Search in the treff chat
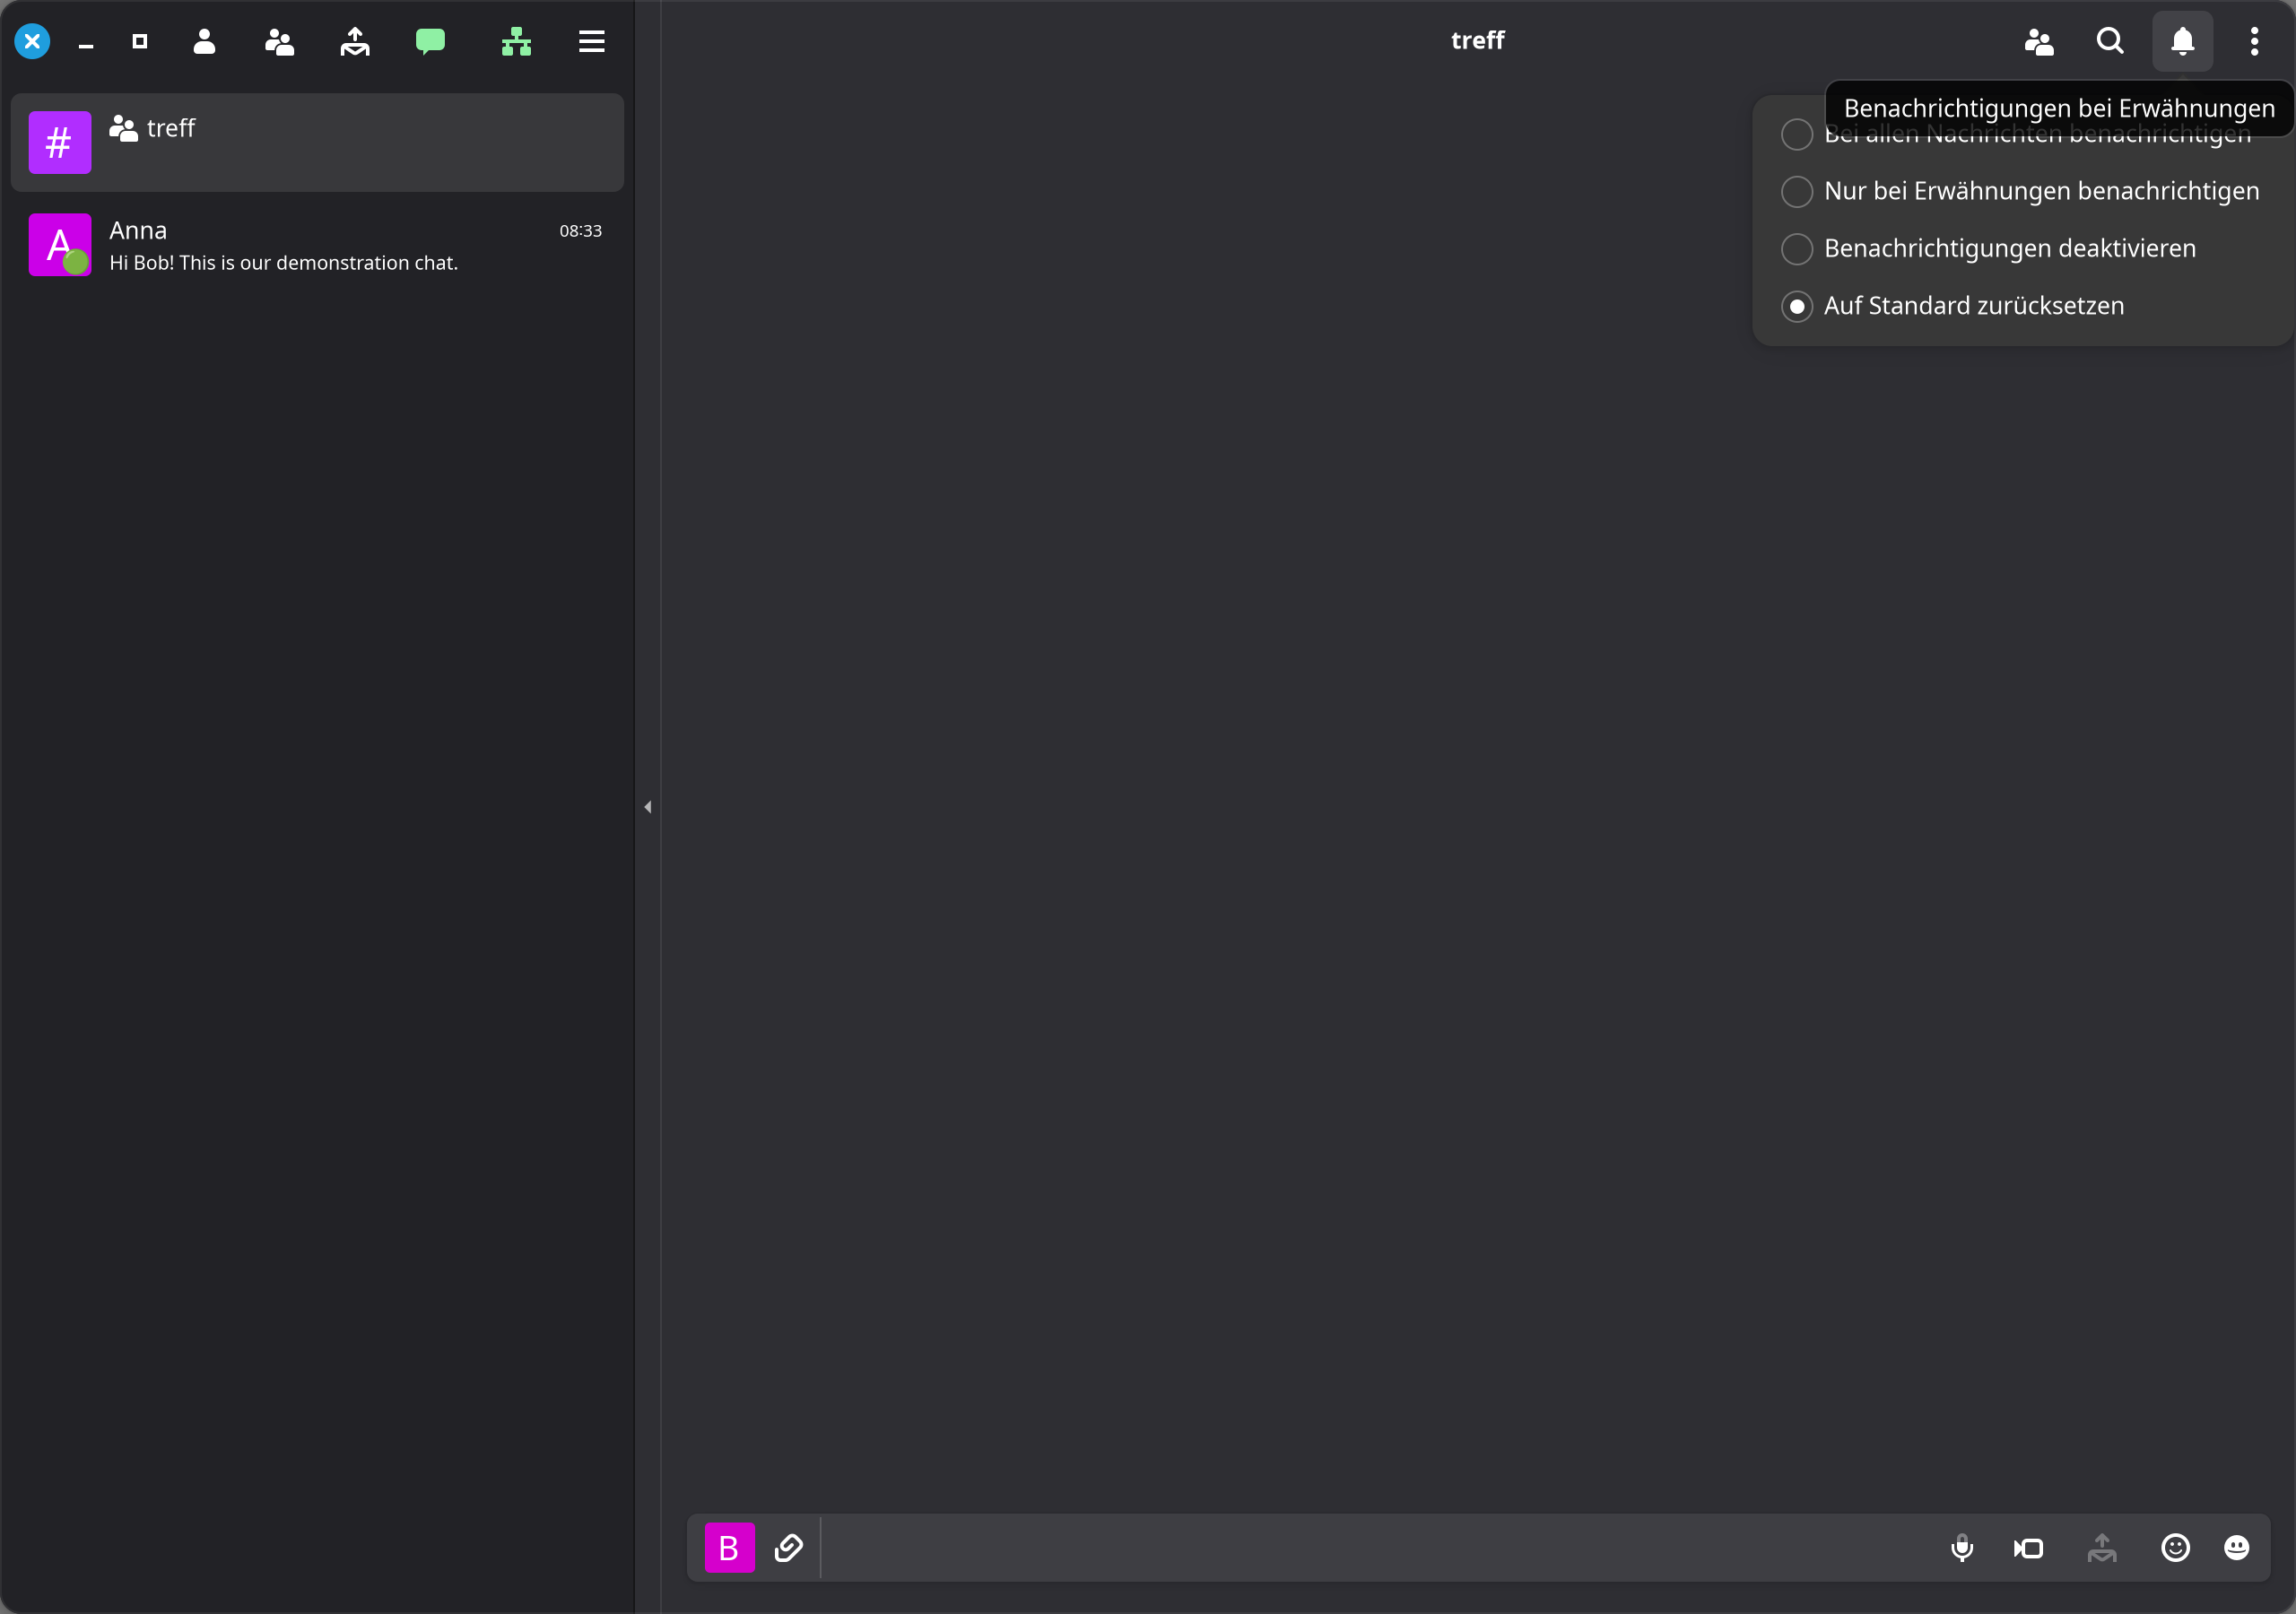The width and height of the screenshot is (2296, 1614). (2110, 41)
